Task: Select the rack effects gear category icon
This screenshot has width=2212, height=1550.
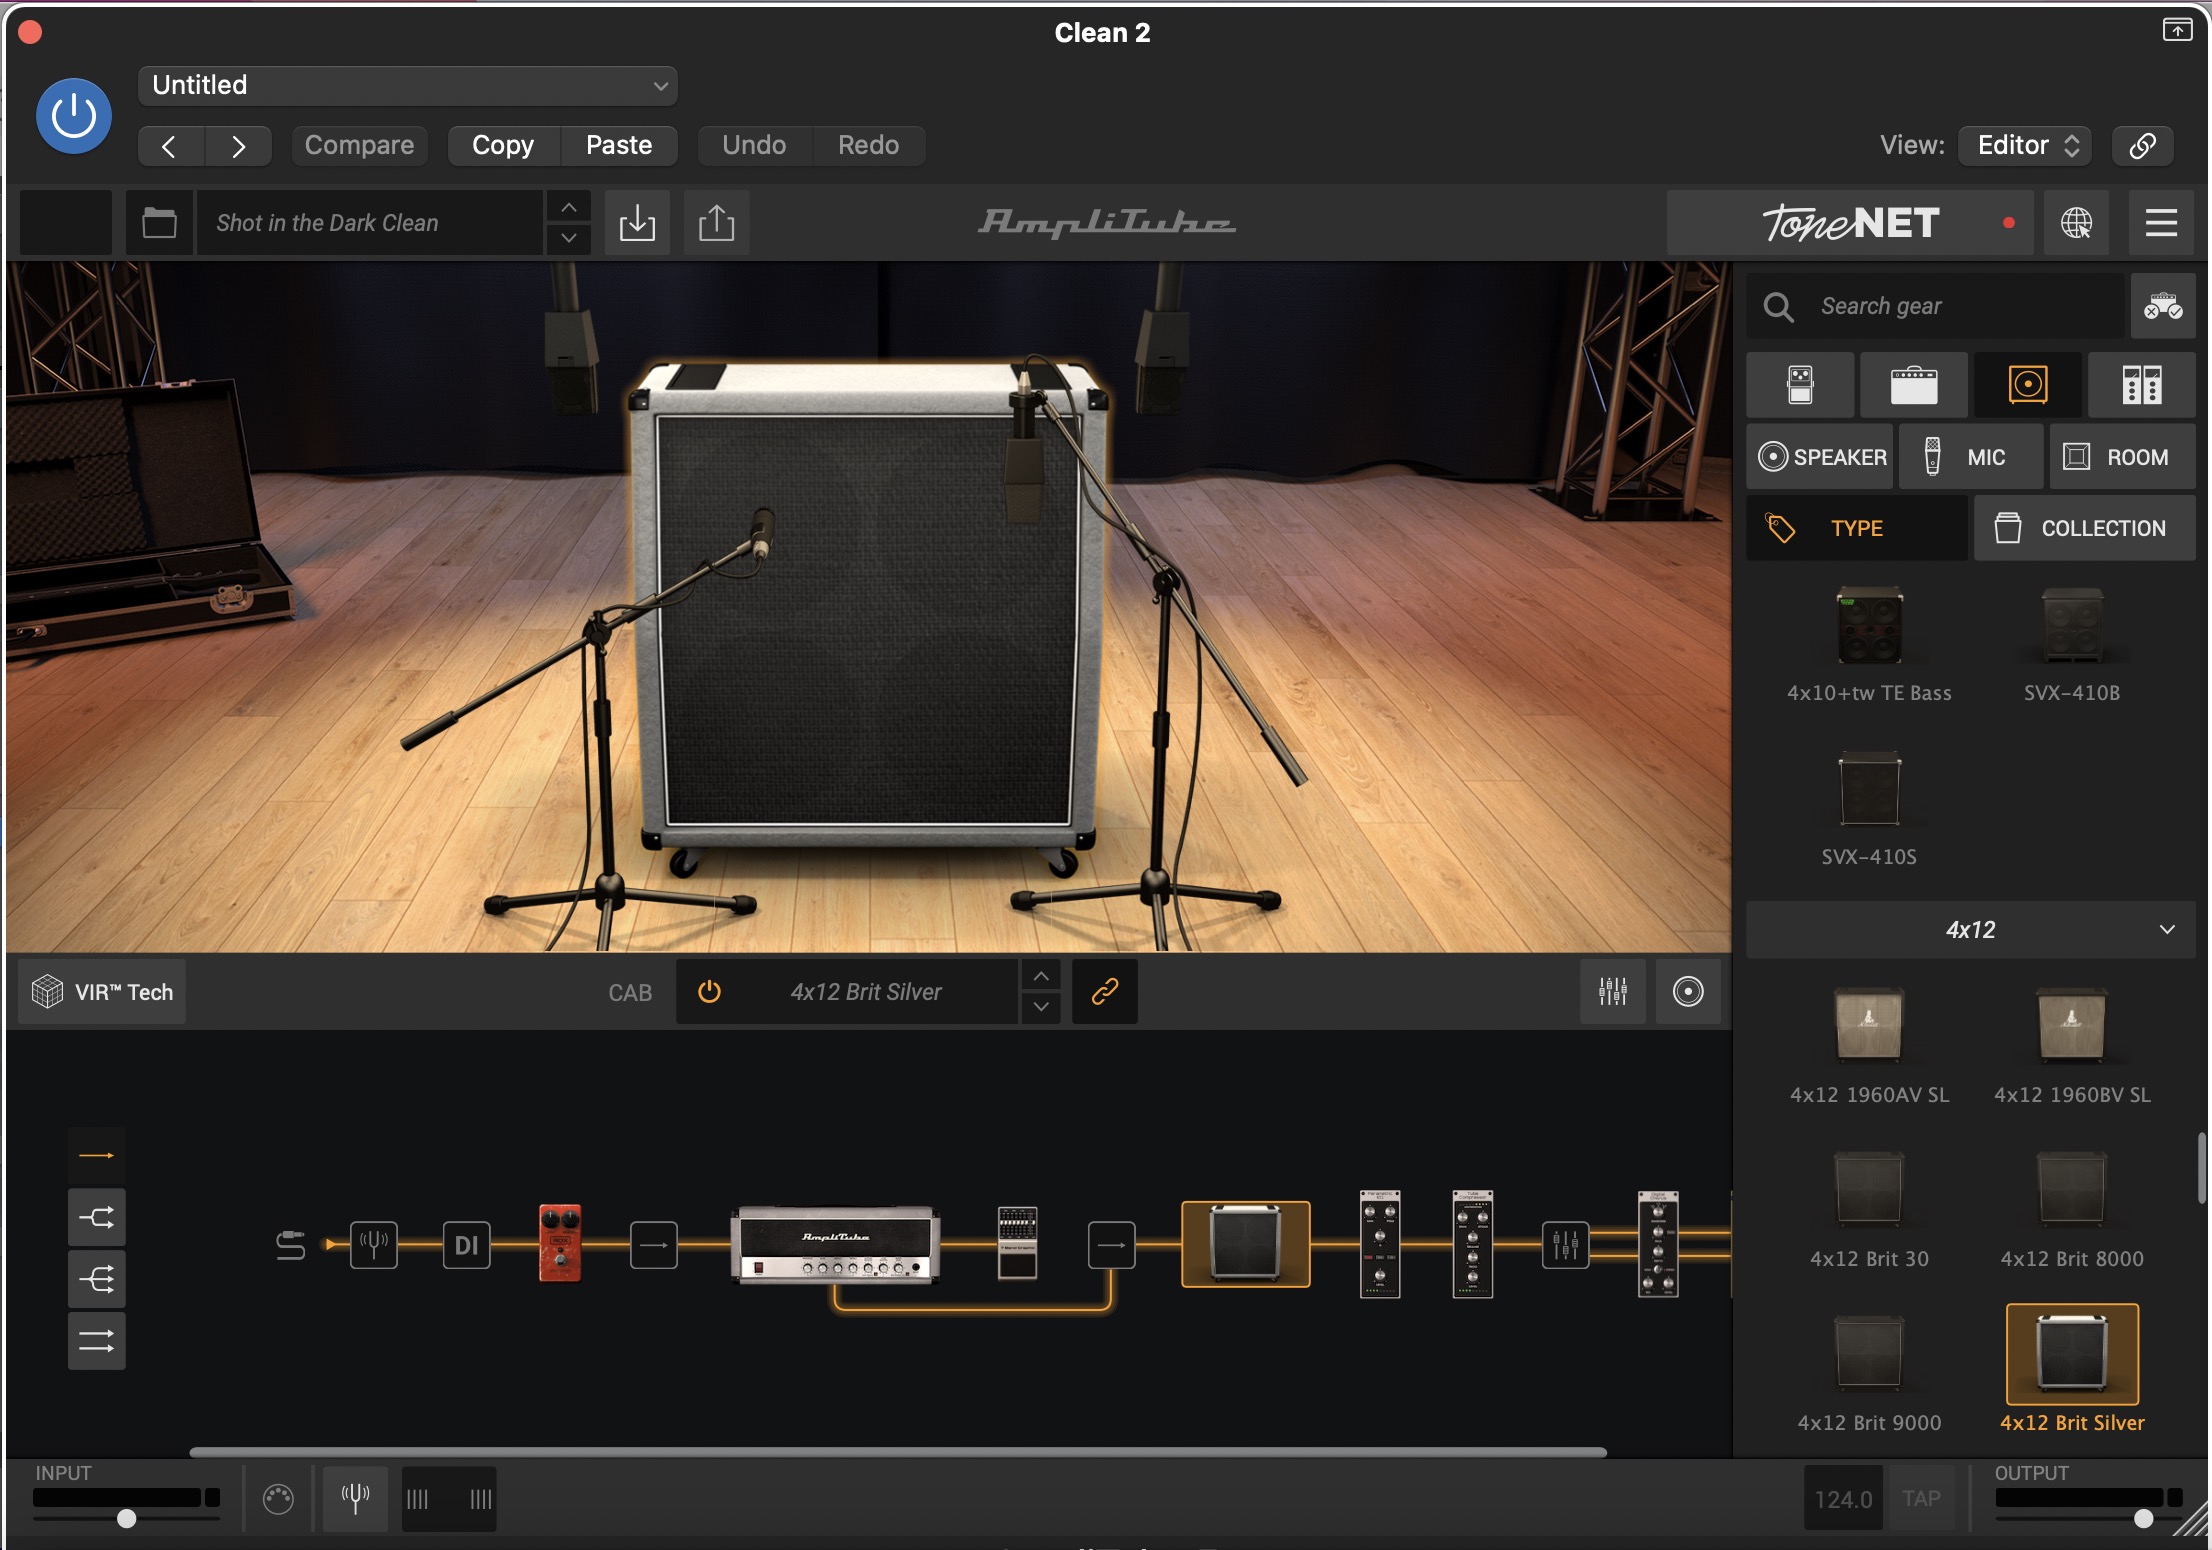Action: click(x=2142, y=385)
